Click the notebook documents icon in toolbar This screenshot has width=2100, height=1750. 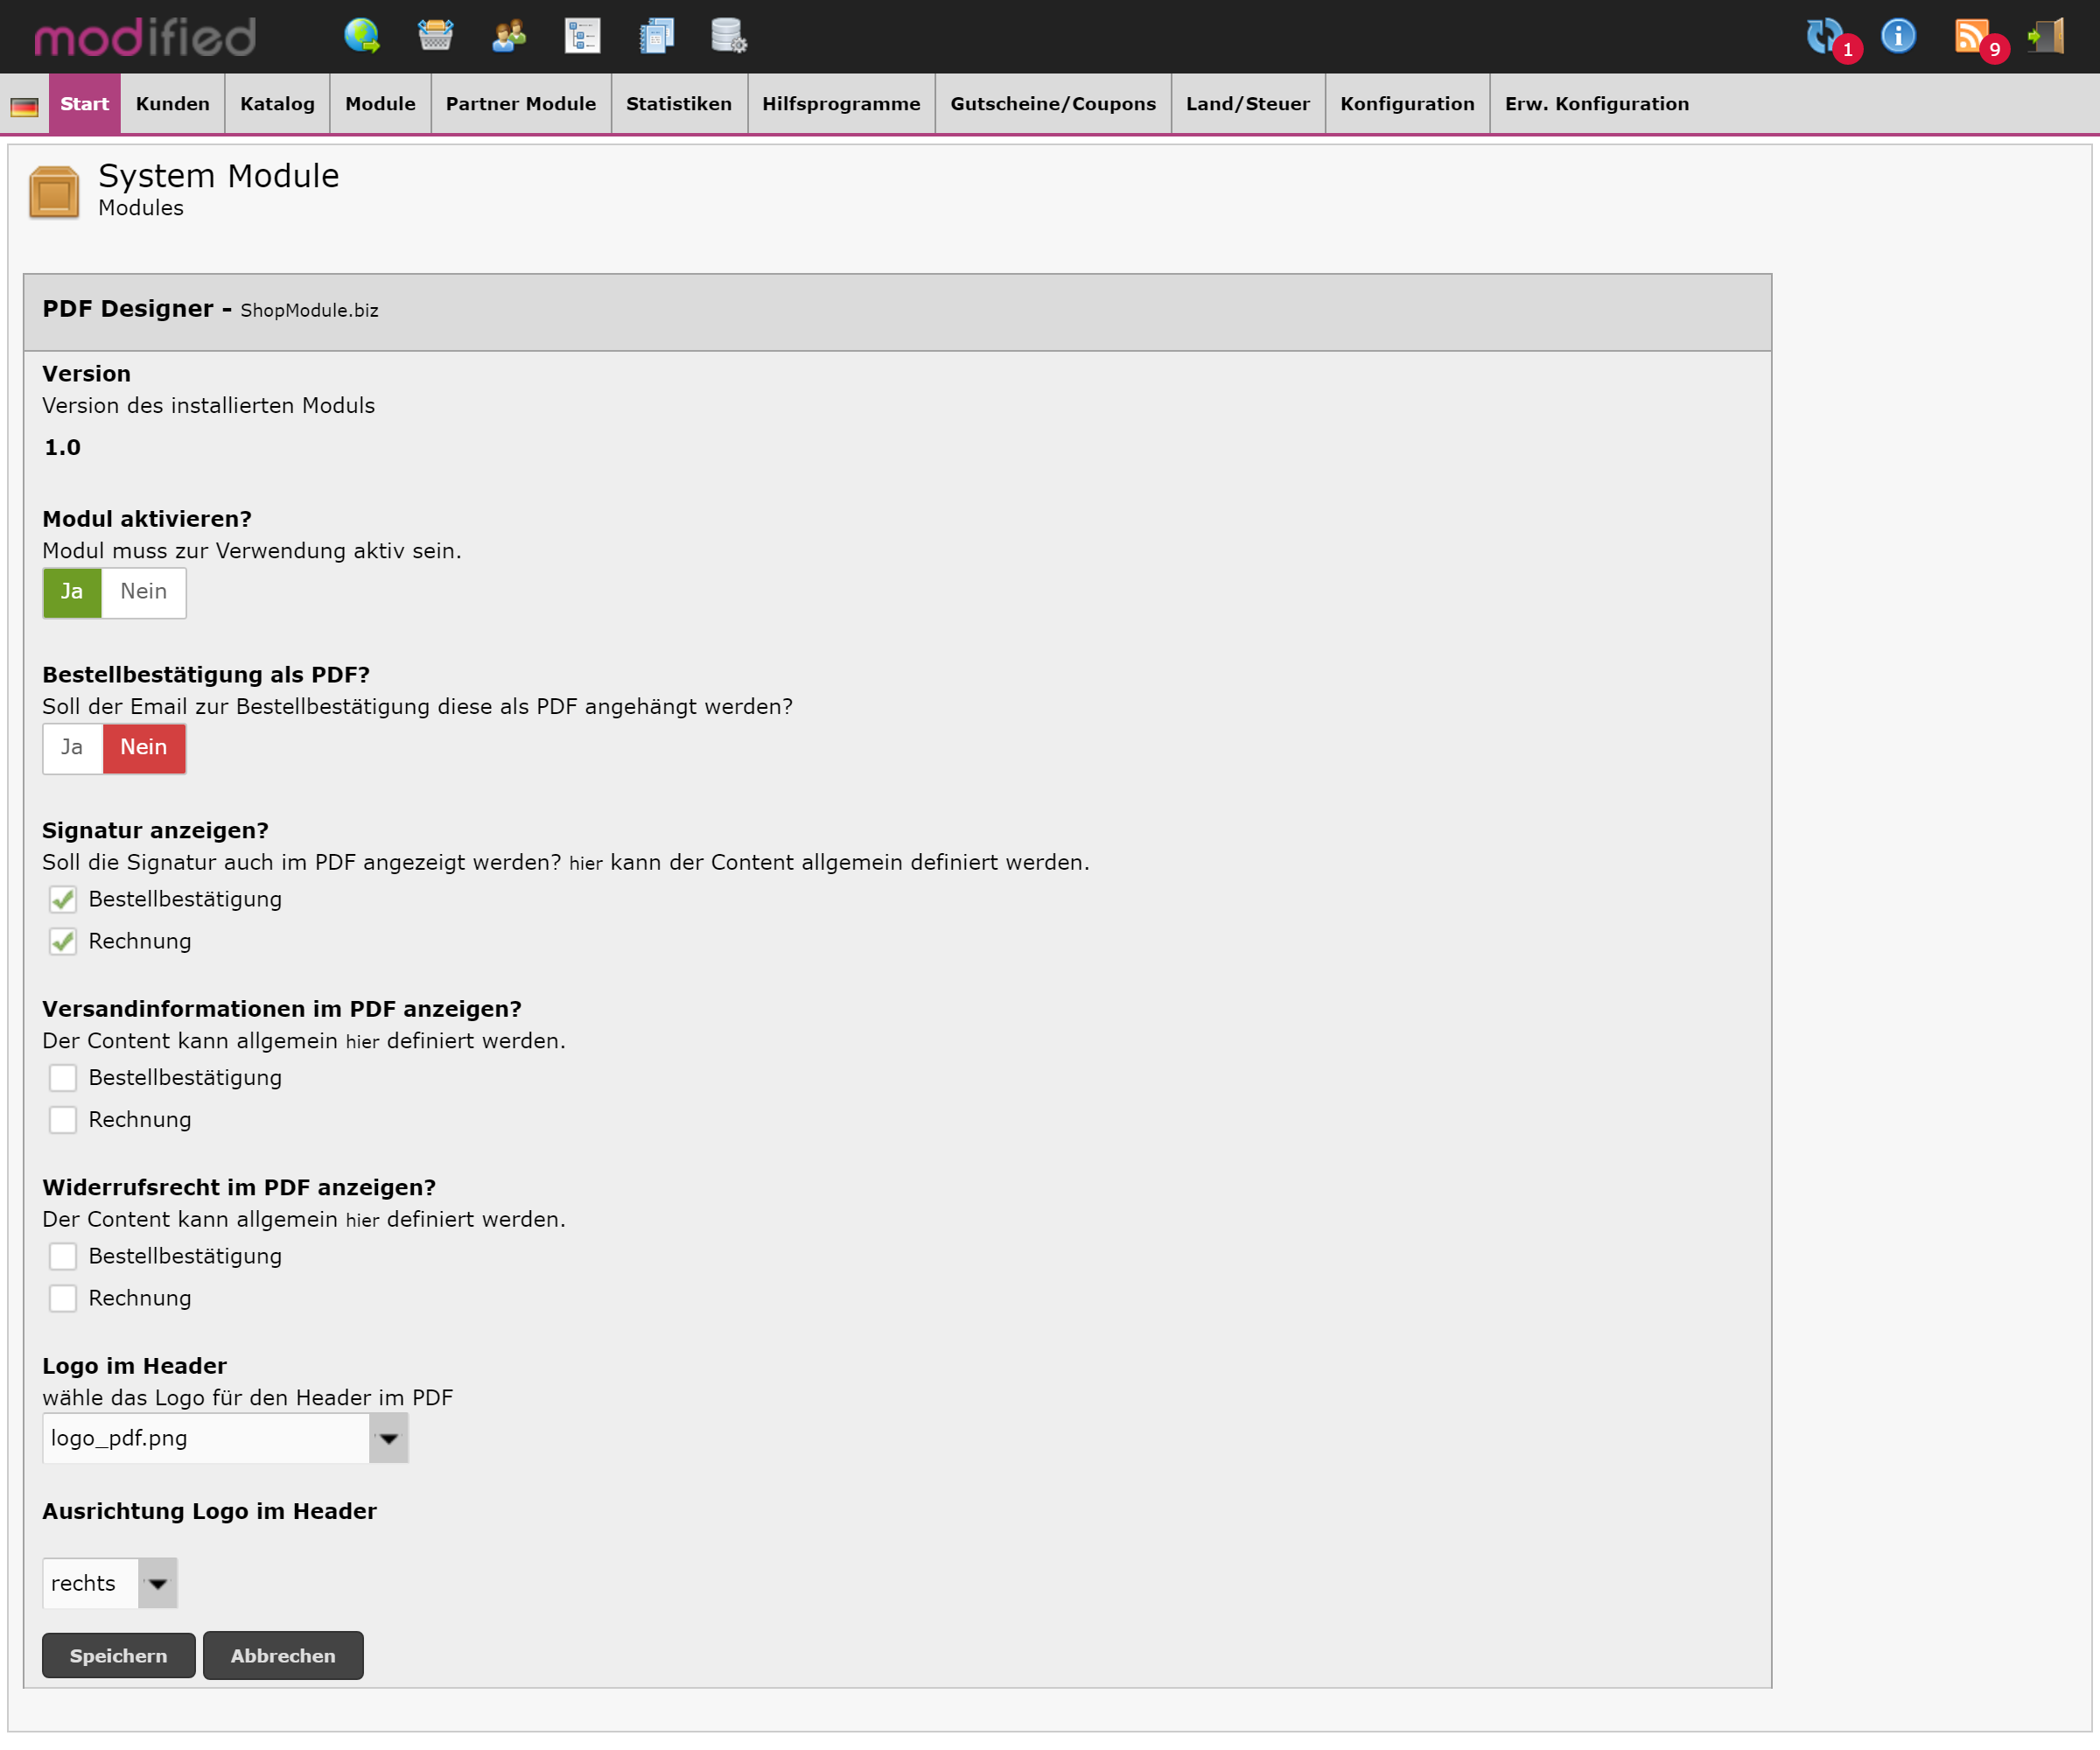pos(656,36)
